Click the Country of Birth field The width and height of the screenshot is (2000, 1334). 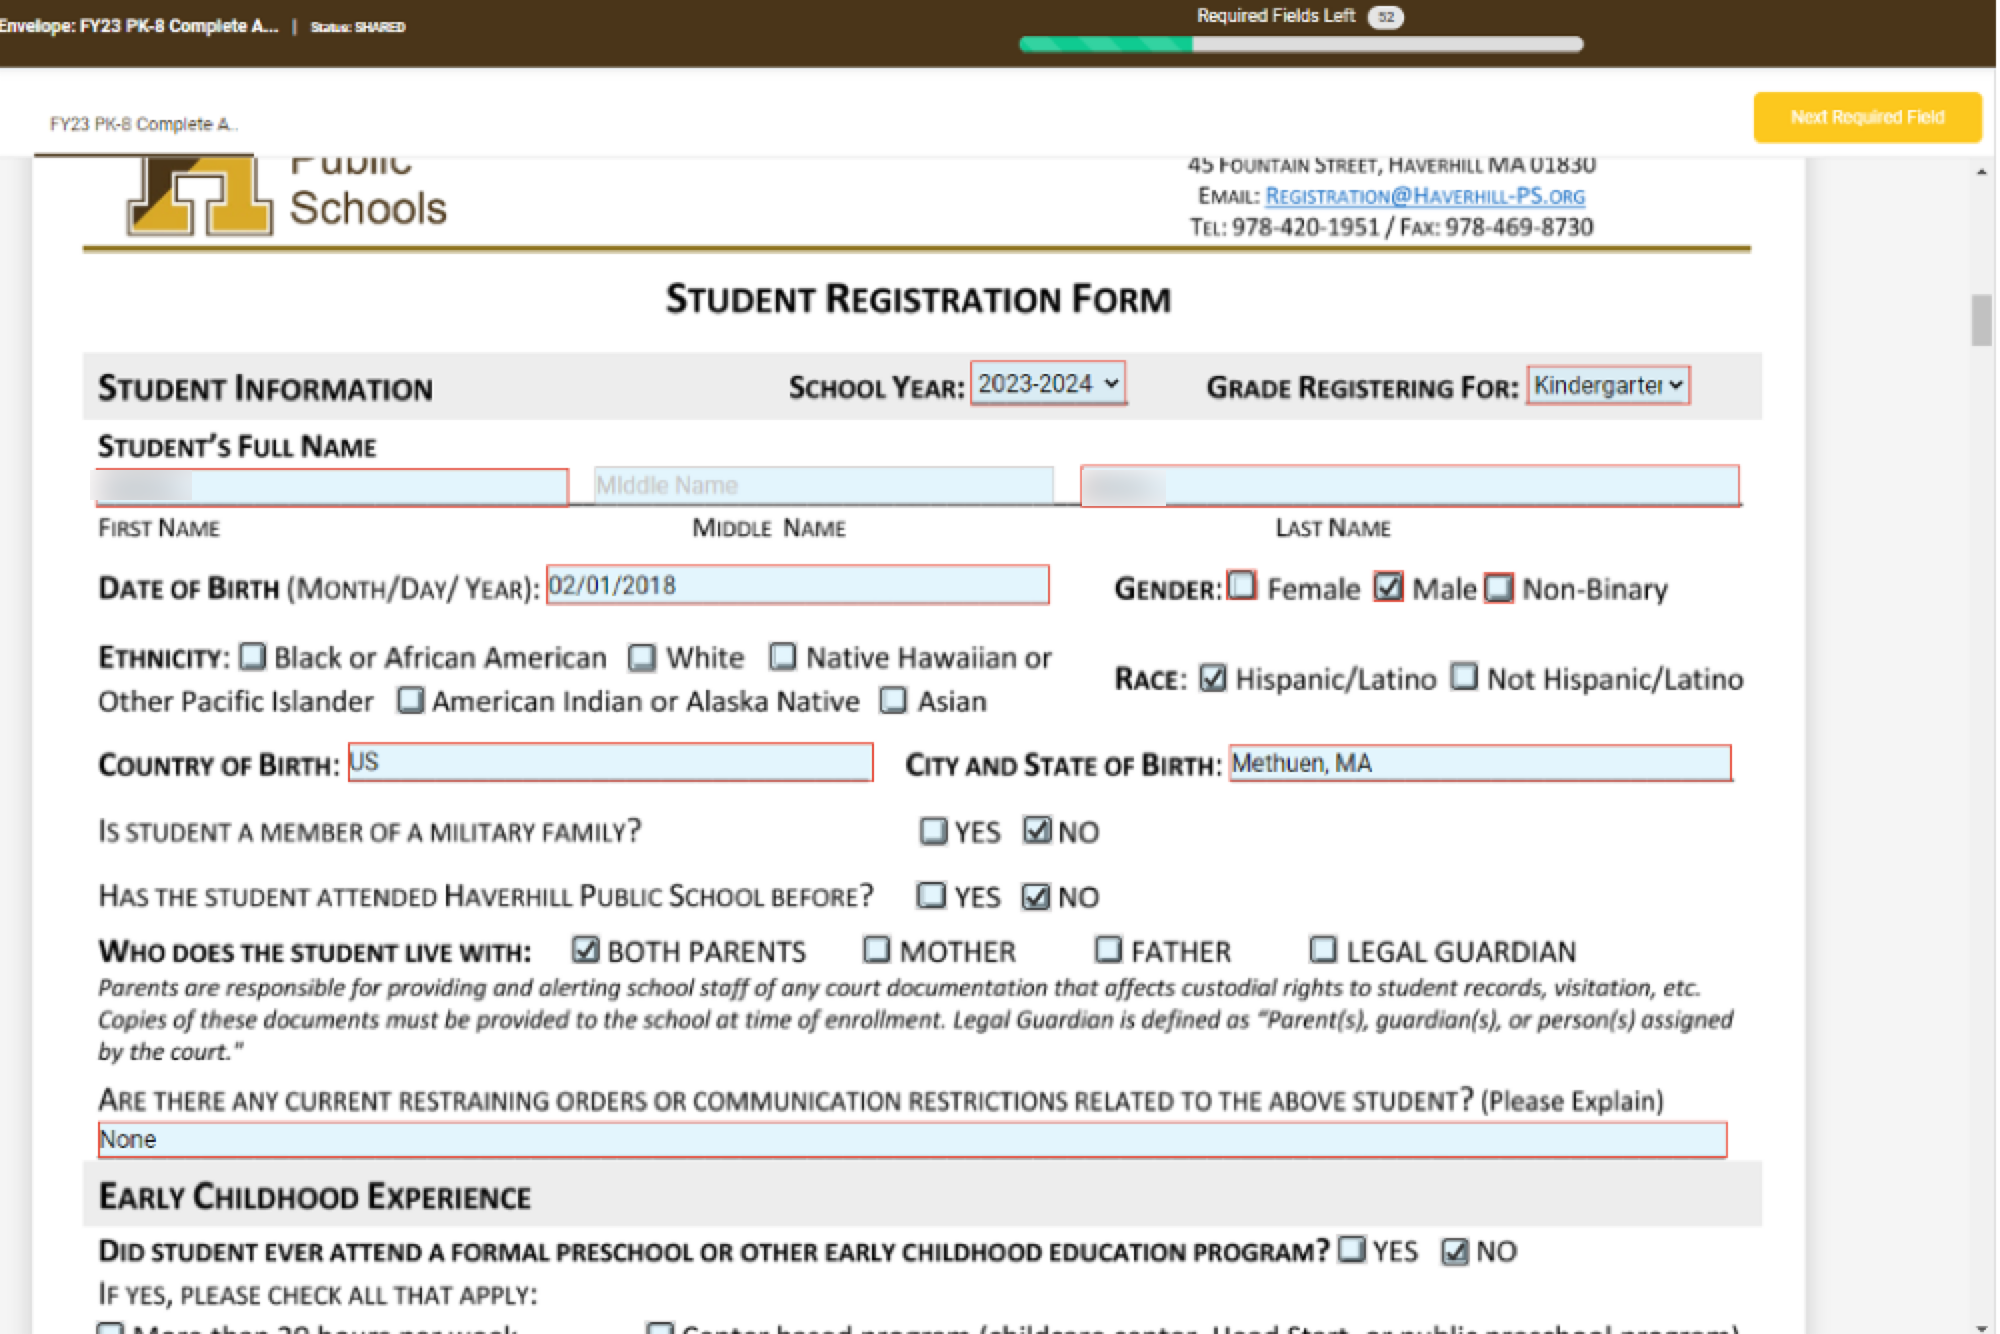[610, 763]
